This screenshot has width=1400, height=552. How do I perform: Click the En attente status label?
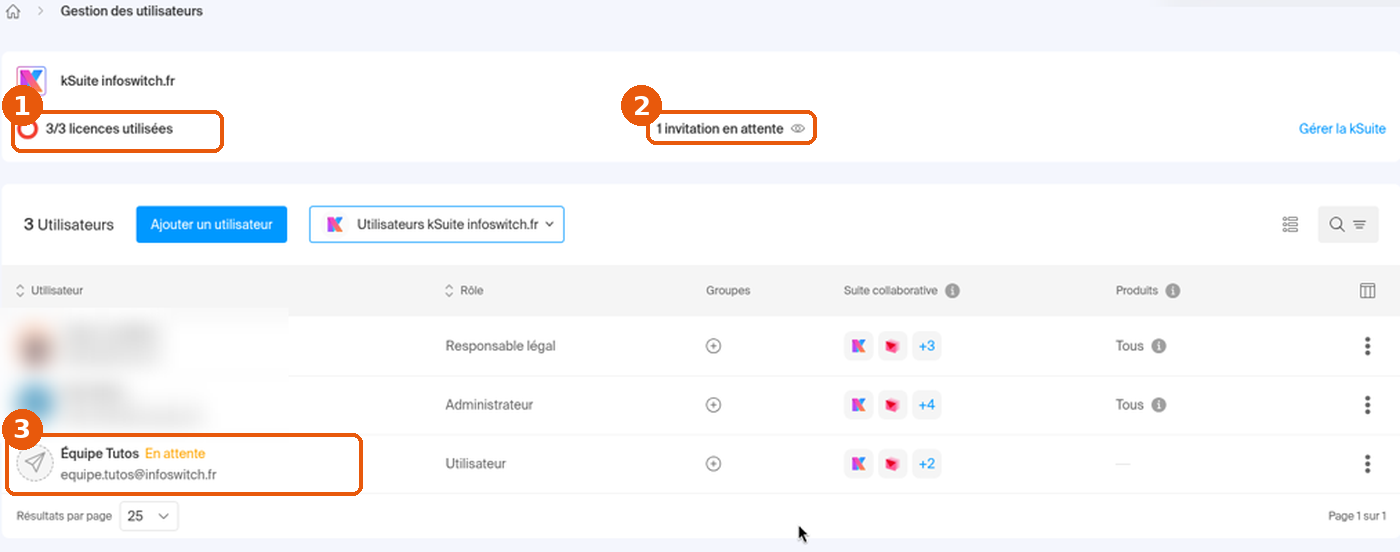[x=175, y=454]
